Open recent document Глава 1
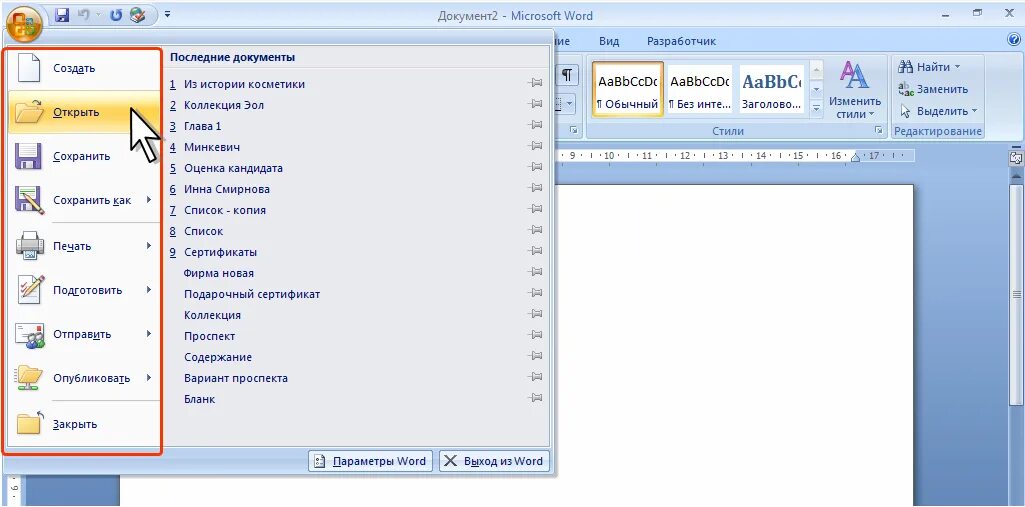 pyautogui.click(x=203, y=126)
